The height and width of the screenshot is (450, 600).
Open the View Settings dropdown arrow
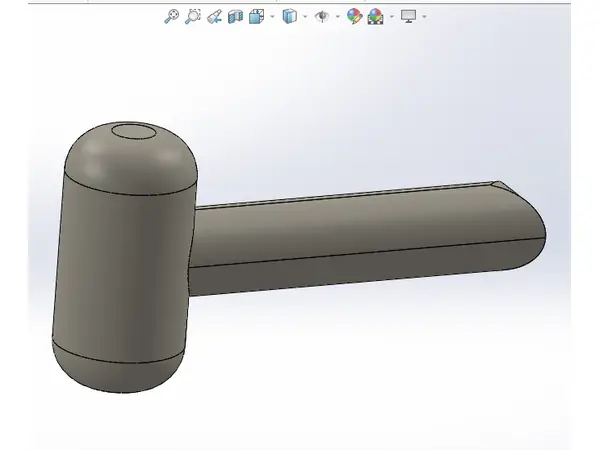click(424, 16)
